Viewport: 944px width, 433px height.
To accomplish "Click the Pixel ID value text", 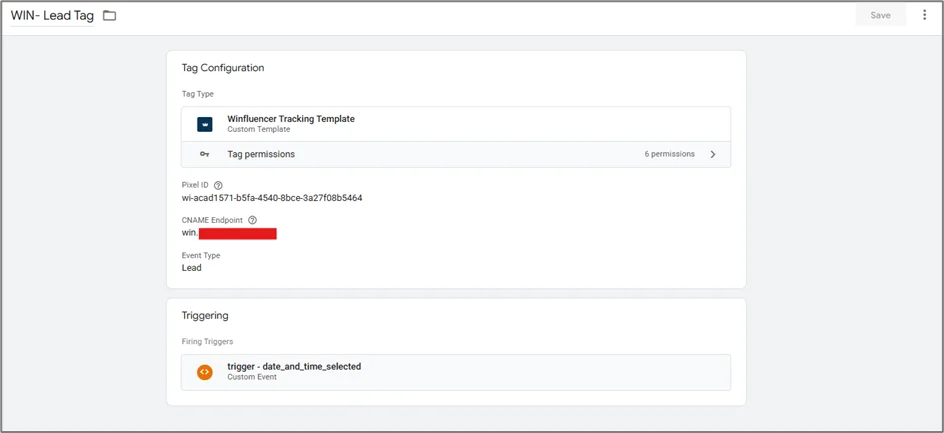I will (x=271, y=198).
